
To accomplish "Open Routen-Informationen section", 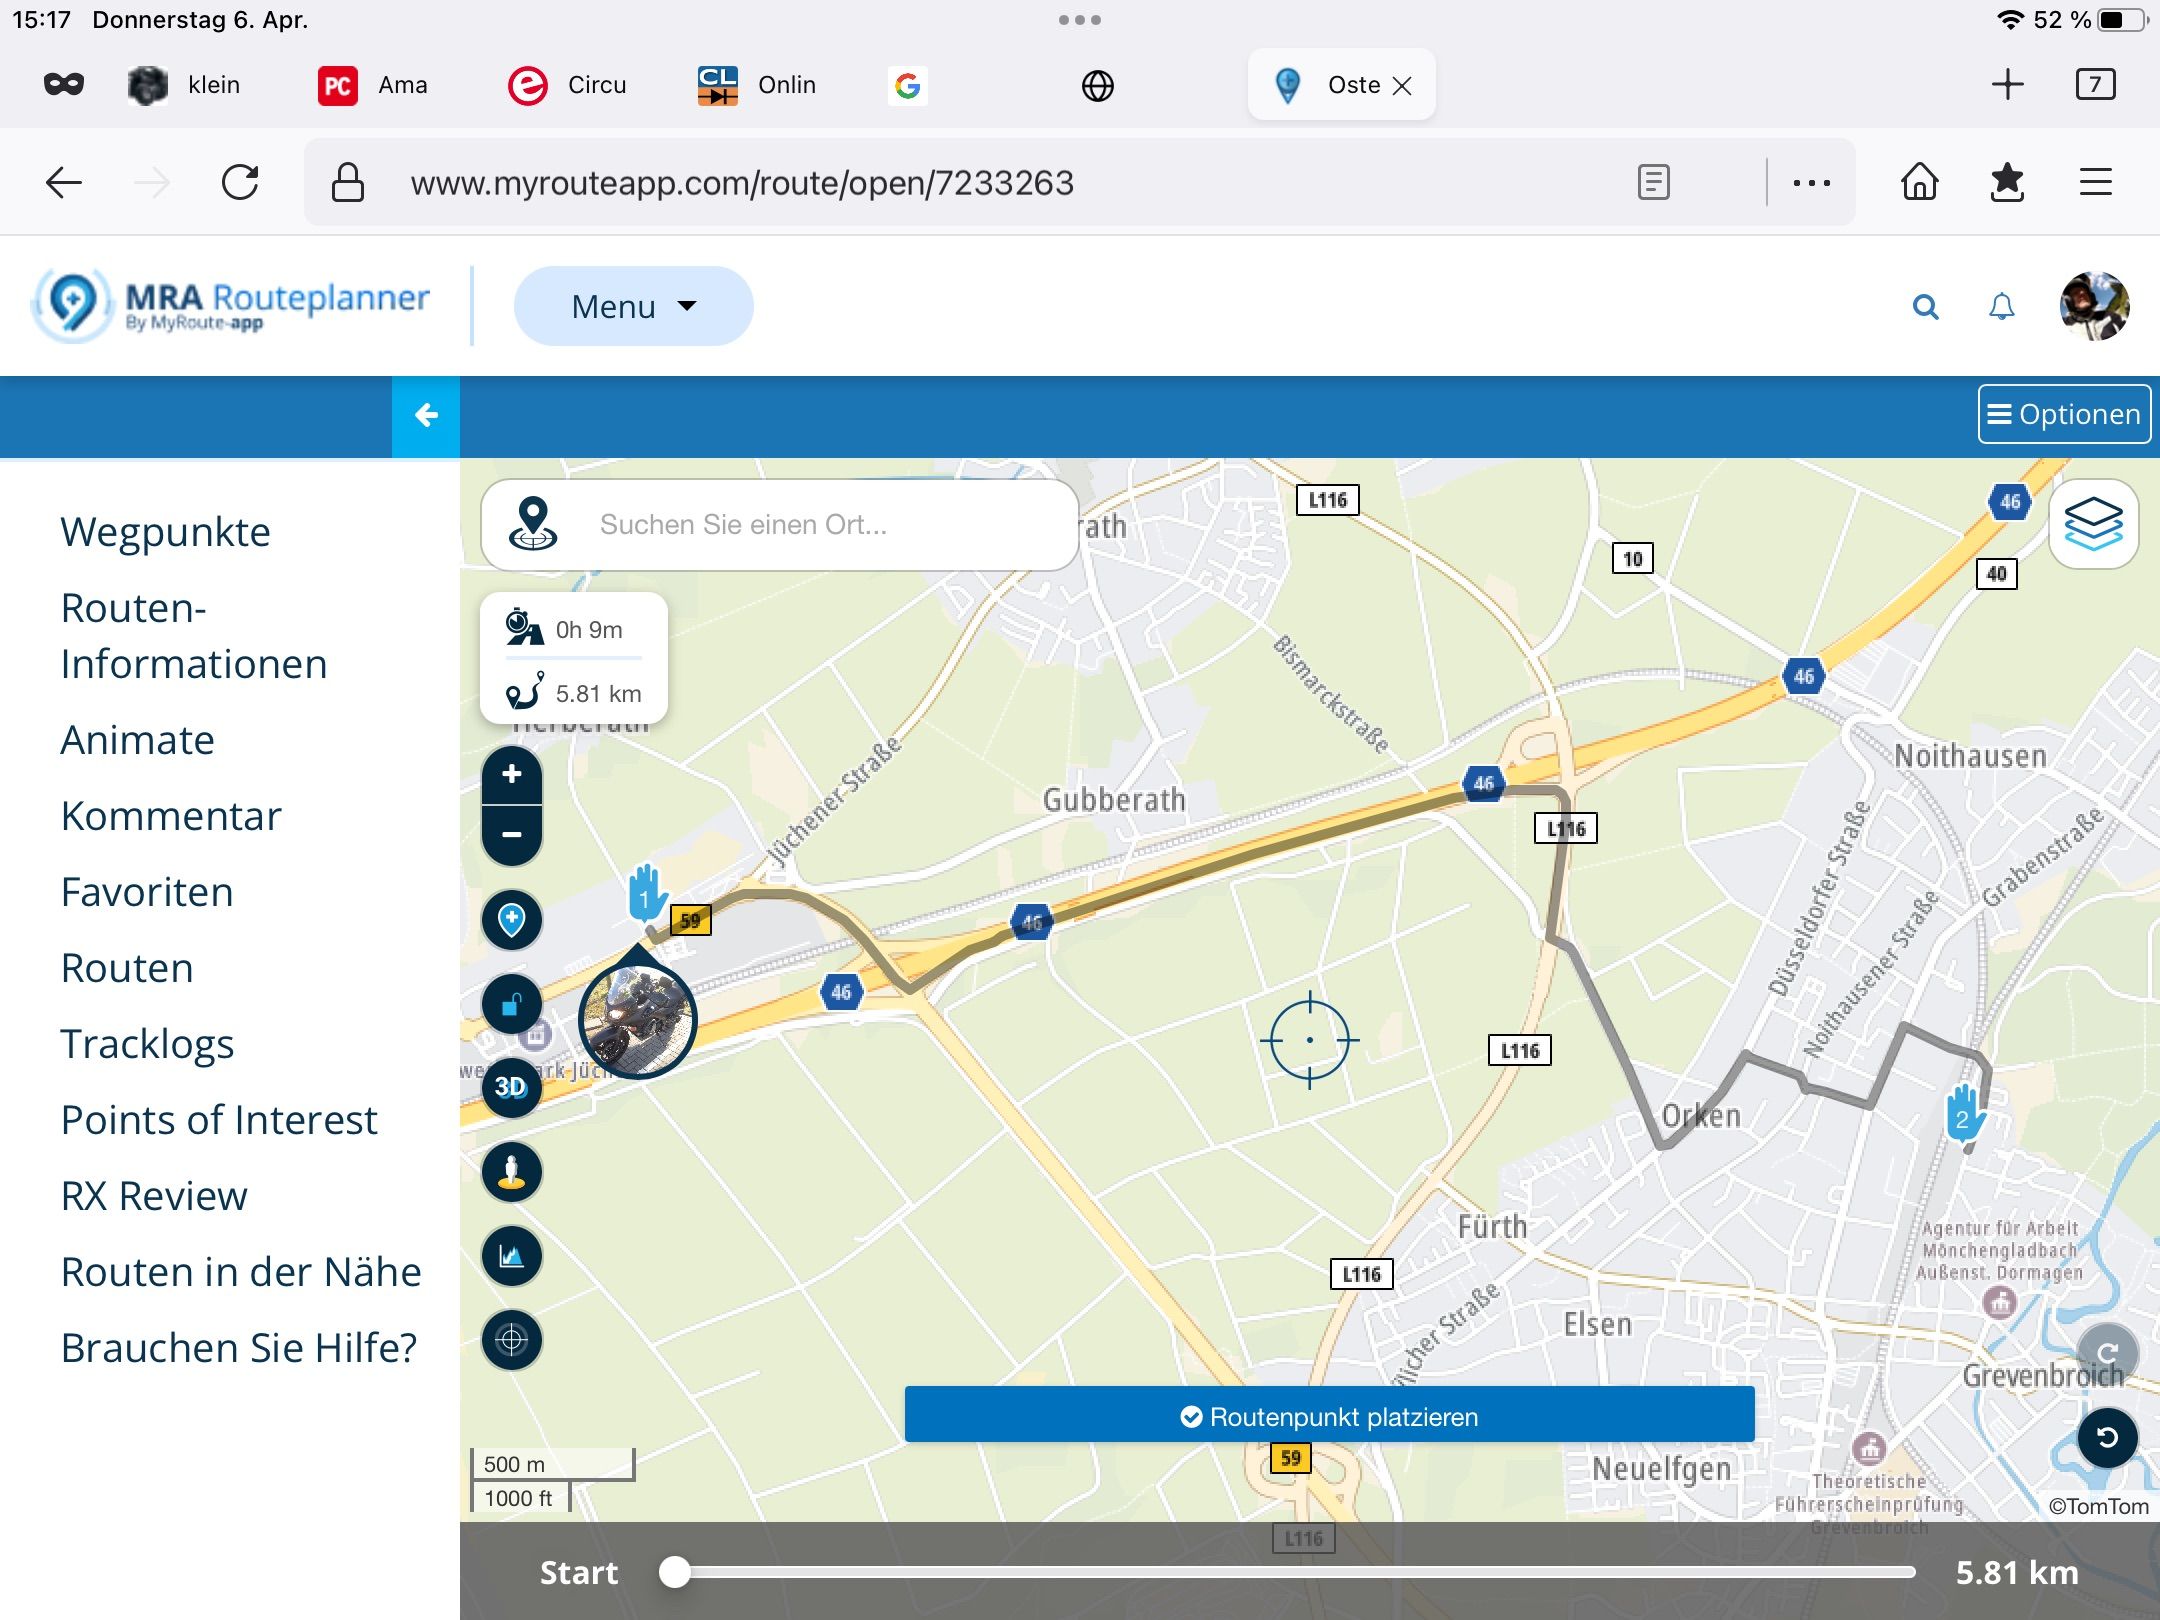I will point(194,636).
